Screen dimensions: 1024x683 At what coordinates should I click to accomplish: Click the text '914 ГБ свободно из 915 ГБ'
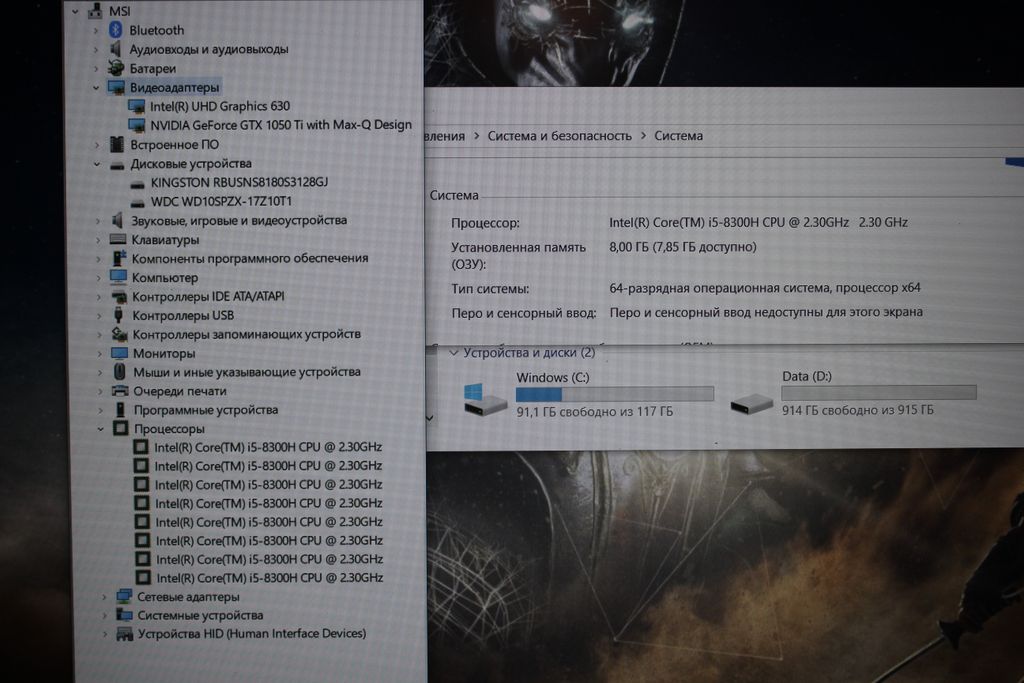tap(857, 410)
